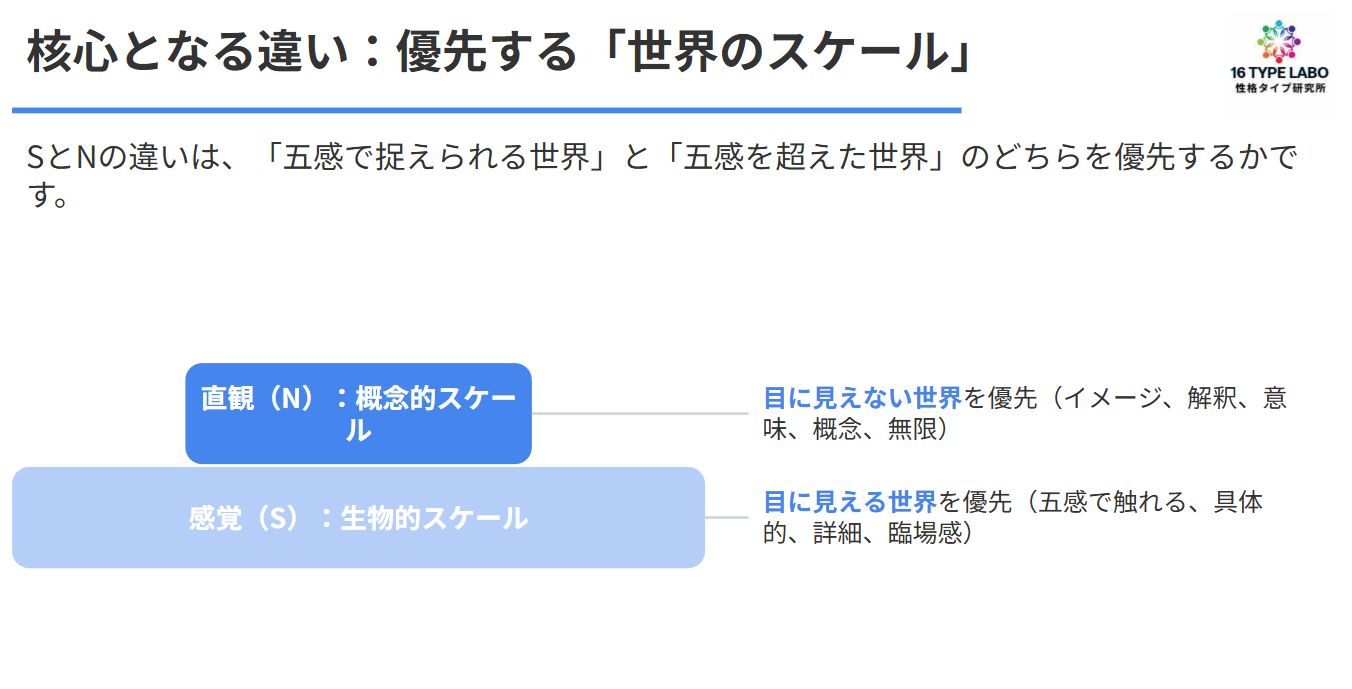Viewport: 1352px width, 689px height.
Task: Click the 16 TYPE LABO colorful logo icon
Action: 1279,39
